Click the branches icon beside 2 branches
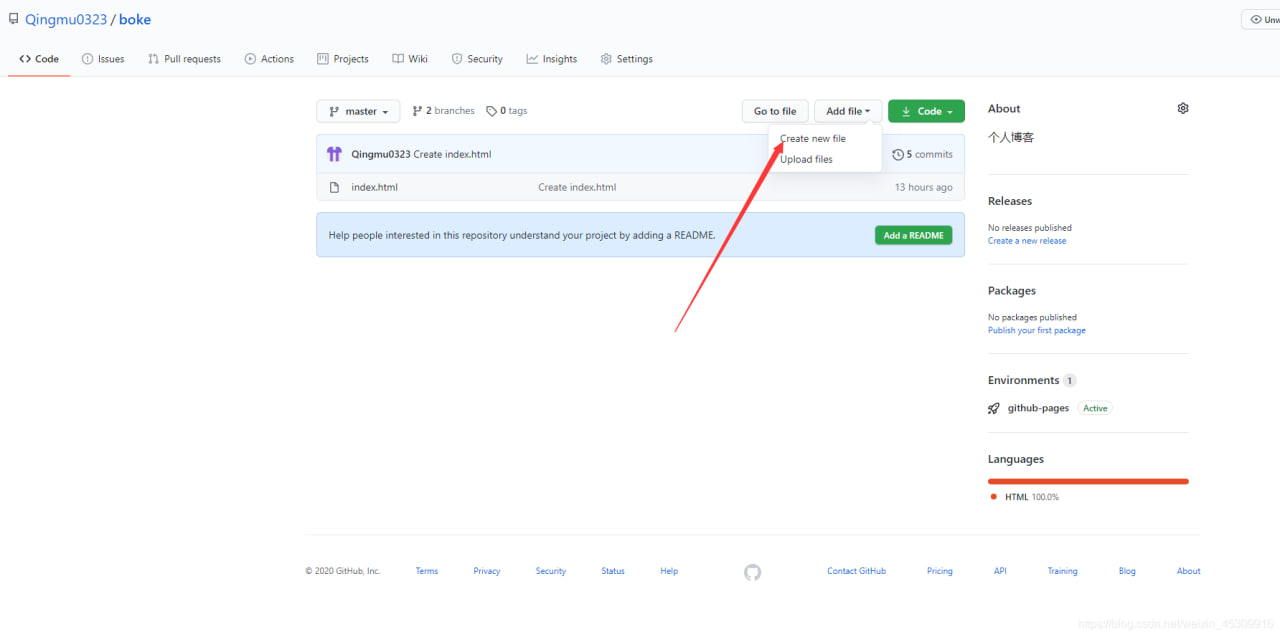 [417, 111]
